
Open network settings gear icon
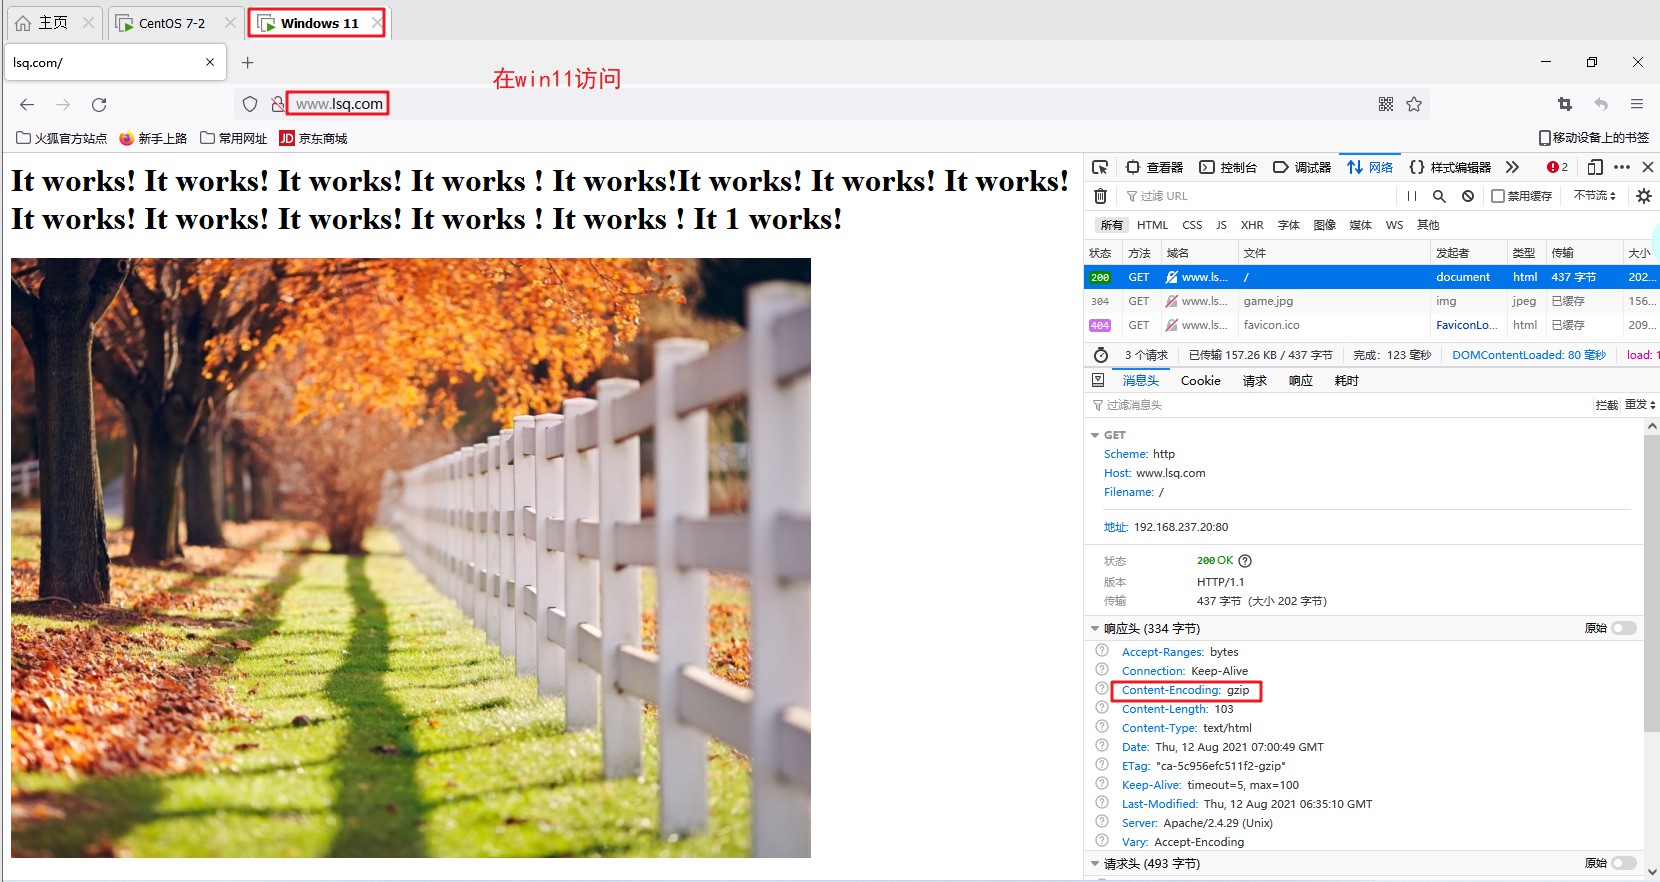pos(1643,196)
